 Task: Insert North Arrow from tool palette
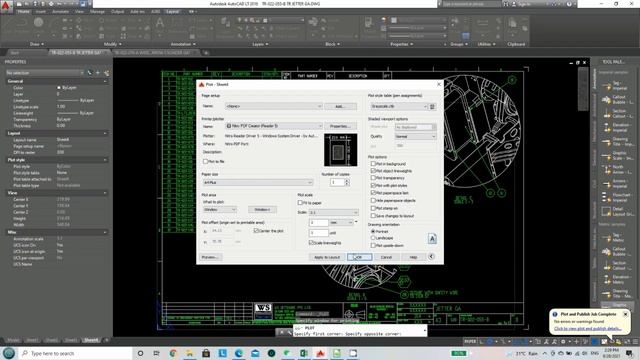point(617,169)
